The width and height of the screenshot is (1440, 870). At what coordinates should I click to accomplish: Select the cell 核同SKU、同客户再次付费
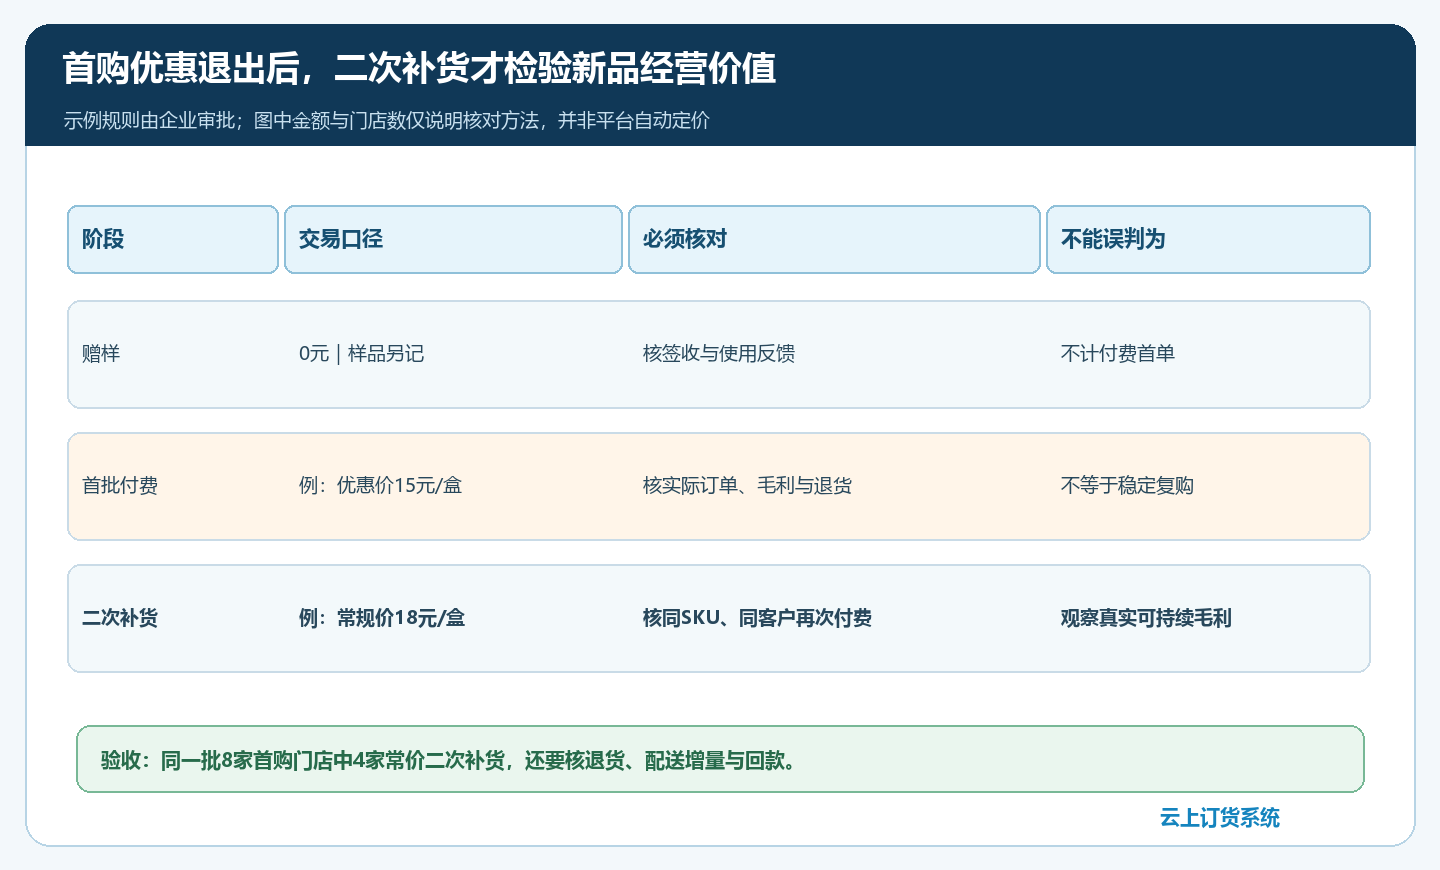(757, 618)
